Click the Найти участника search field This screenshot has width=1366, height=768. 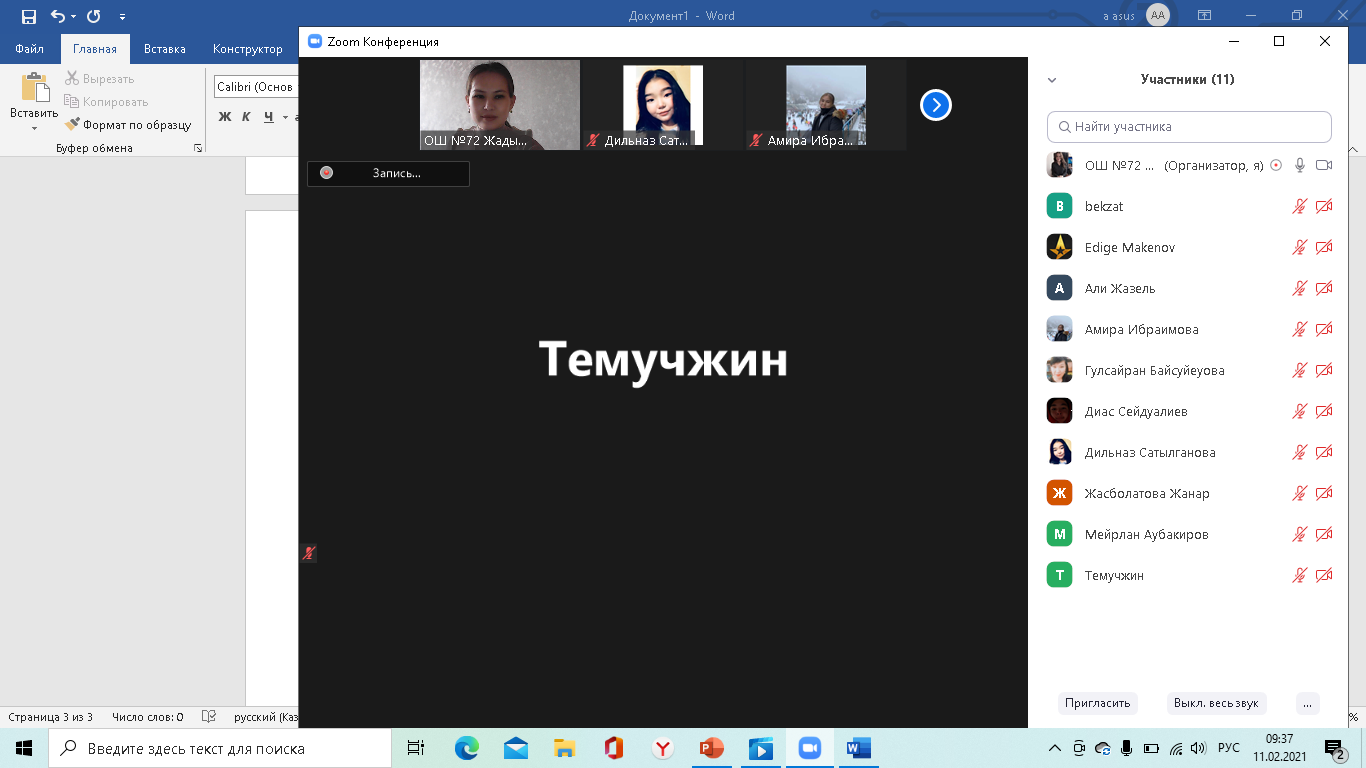point(1190,127)
